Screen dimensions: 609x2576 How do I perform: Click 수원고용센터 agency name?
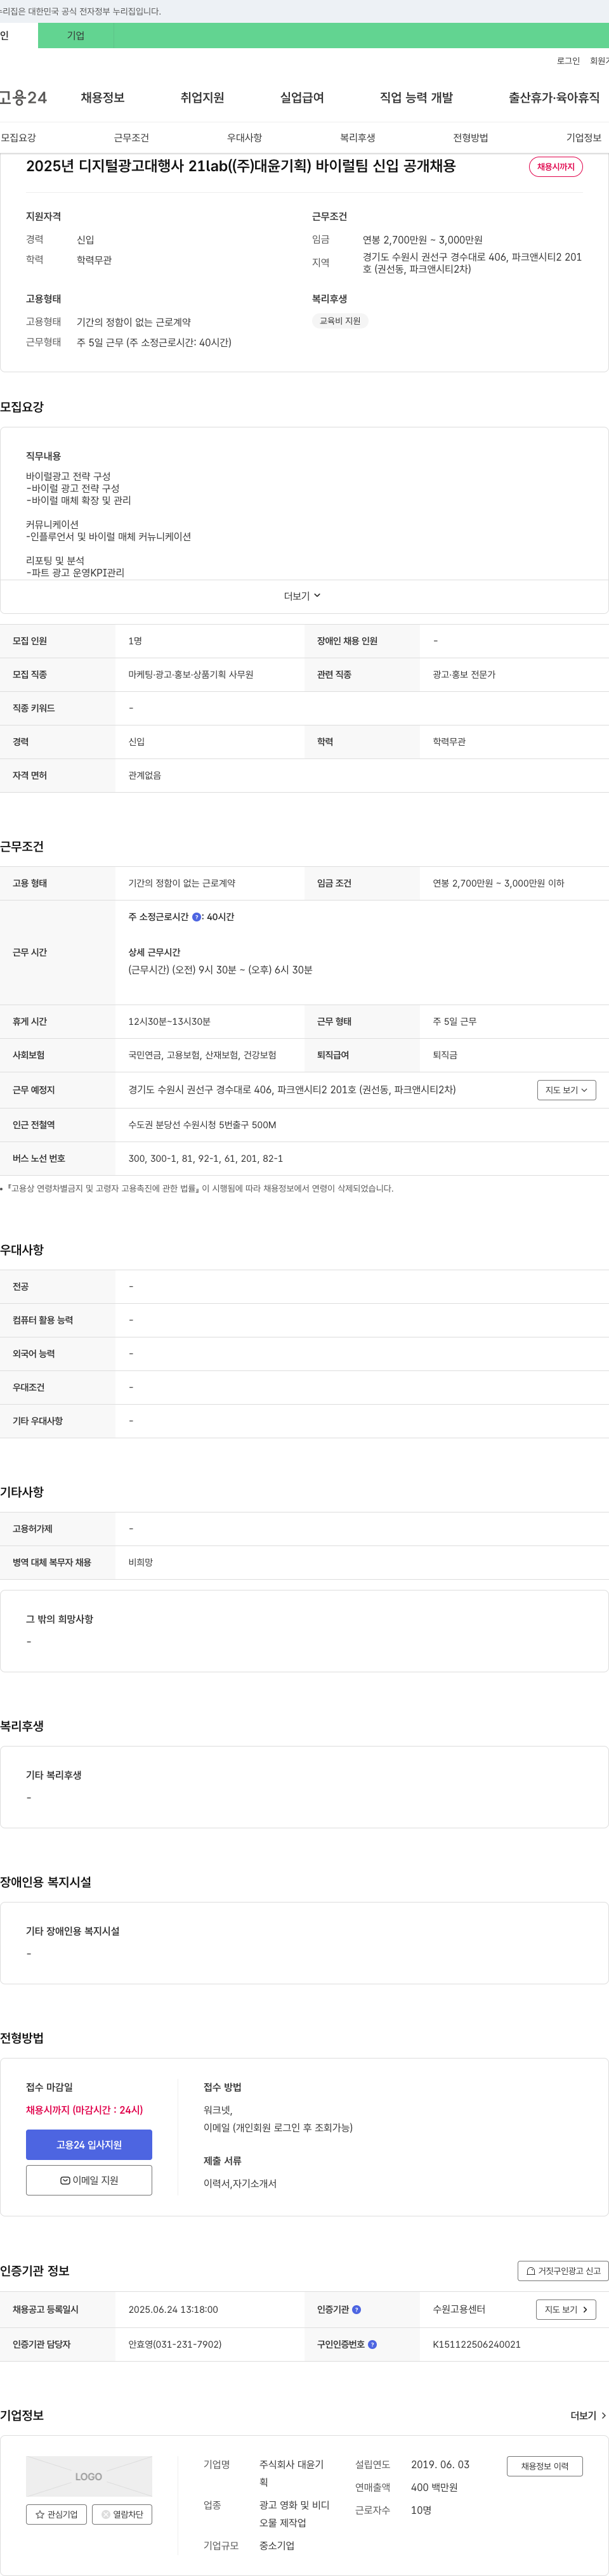click(459, 2309)
